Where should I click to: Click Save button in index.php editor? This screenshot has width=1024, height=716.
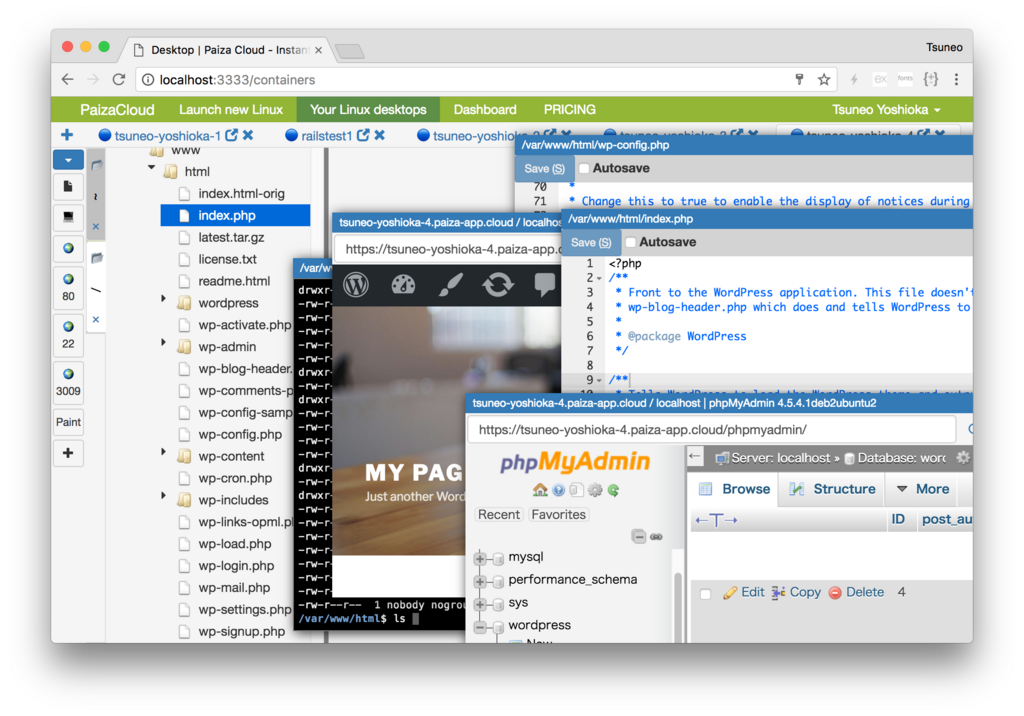tap(590, 242)
